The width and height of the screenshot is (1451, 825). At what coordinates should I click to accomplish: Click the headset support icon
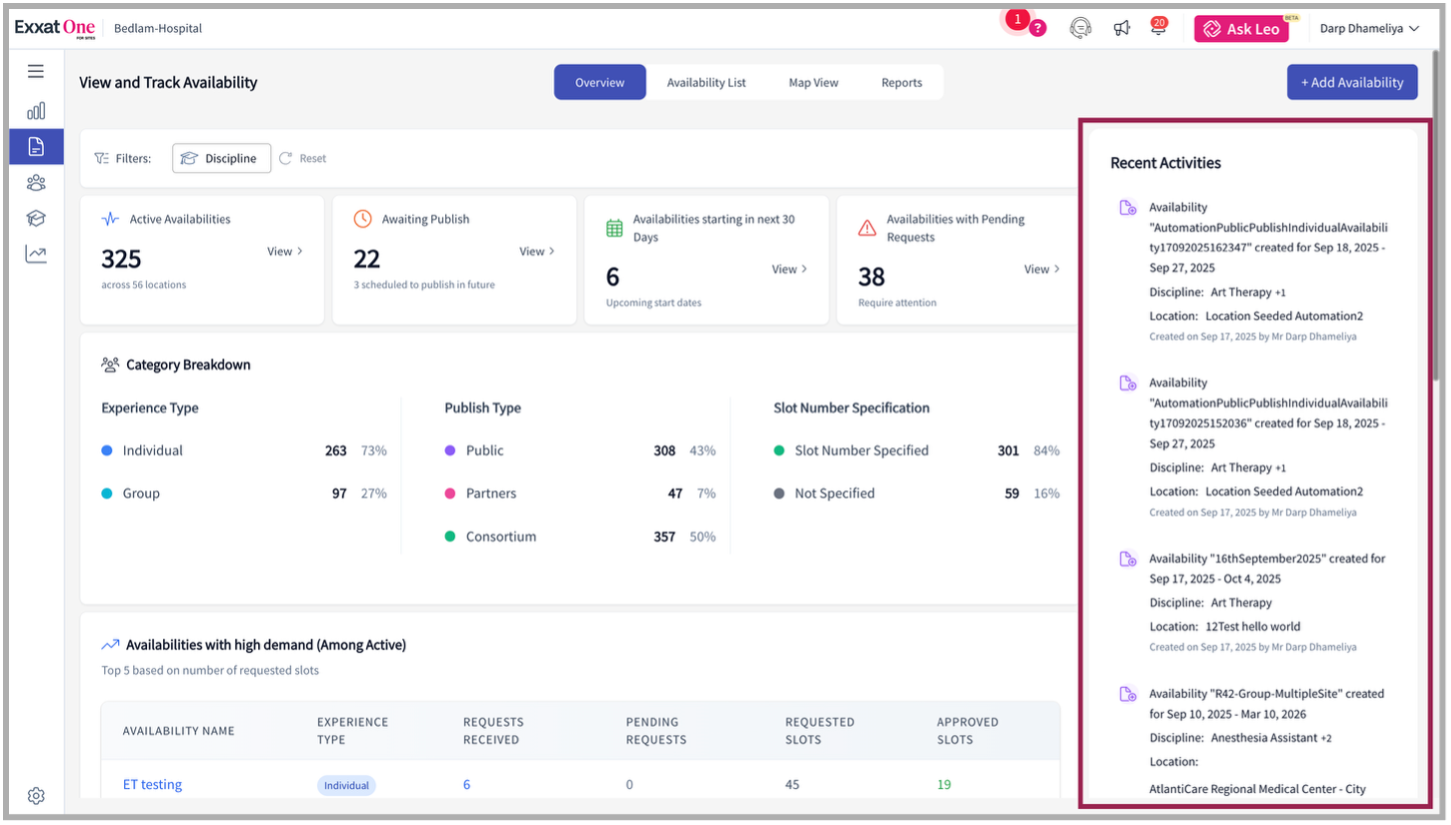pos(1080,29)
